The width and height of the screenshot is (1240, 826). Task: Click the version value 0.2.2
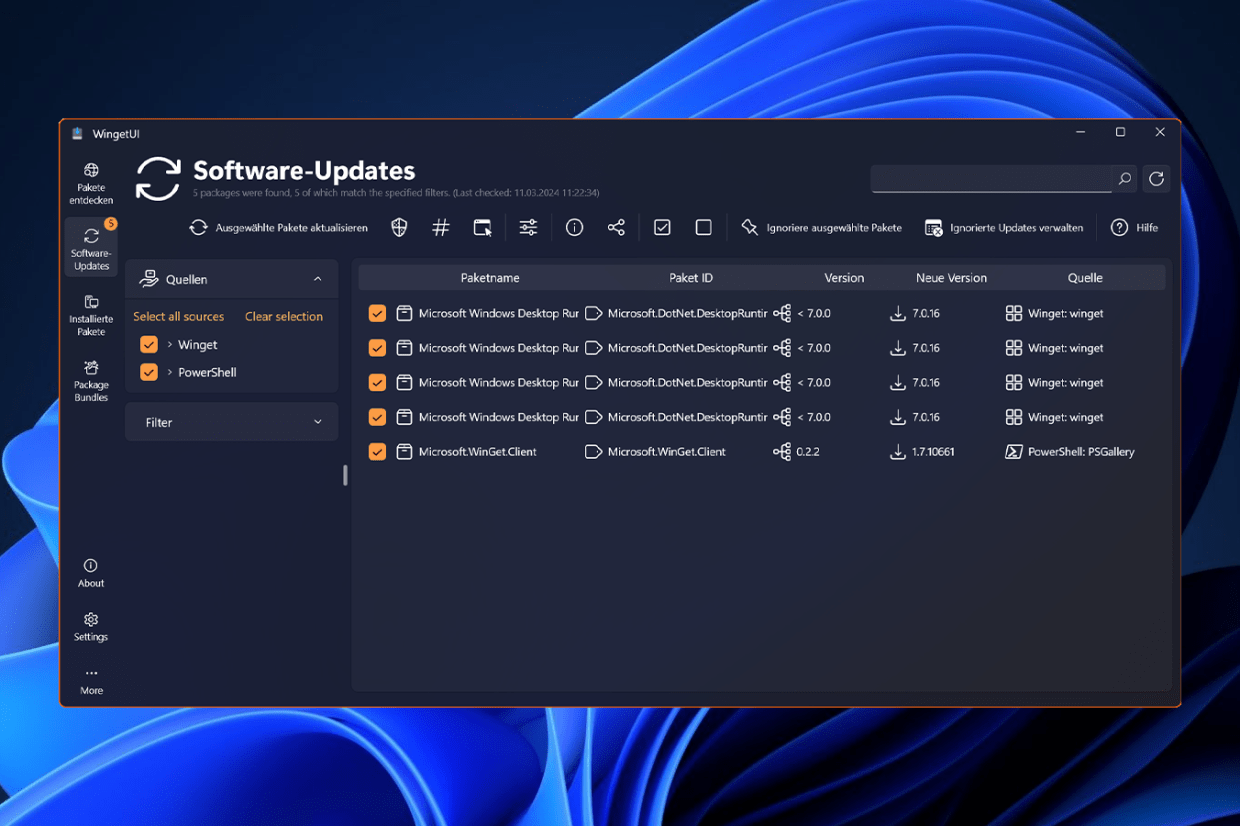point(808,452)
